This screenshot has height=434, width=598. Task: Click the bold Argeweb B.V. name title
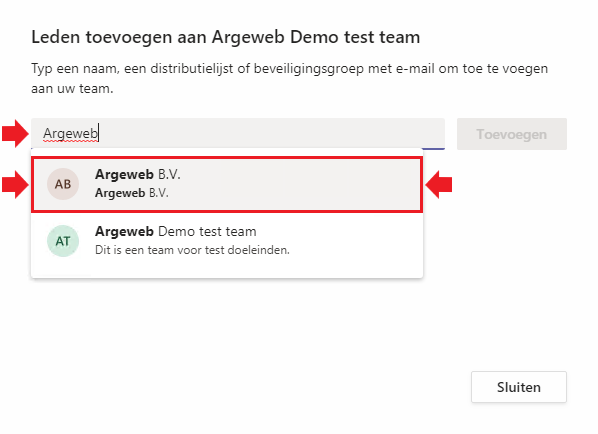coord(138,174)
